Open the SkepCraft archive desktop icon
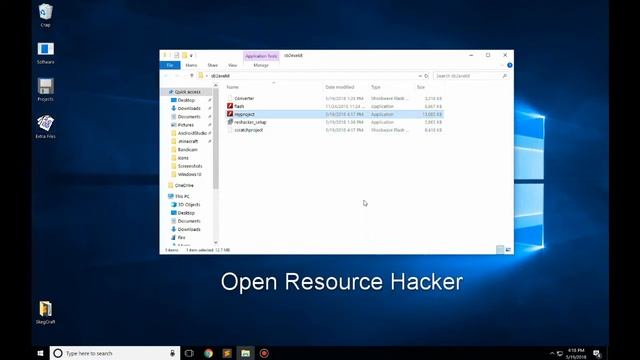The width and height of the screenshot is (640, 360). click(45, 312)
